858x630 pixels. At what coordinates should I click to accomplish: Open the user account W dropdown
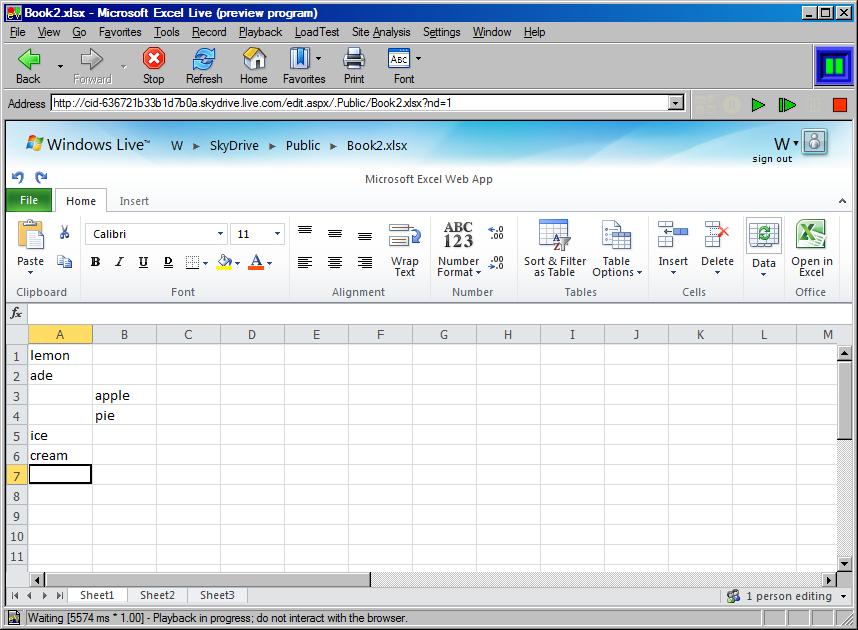tap(786, 144)
